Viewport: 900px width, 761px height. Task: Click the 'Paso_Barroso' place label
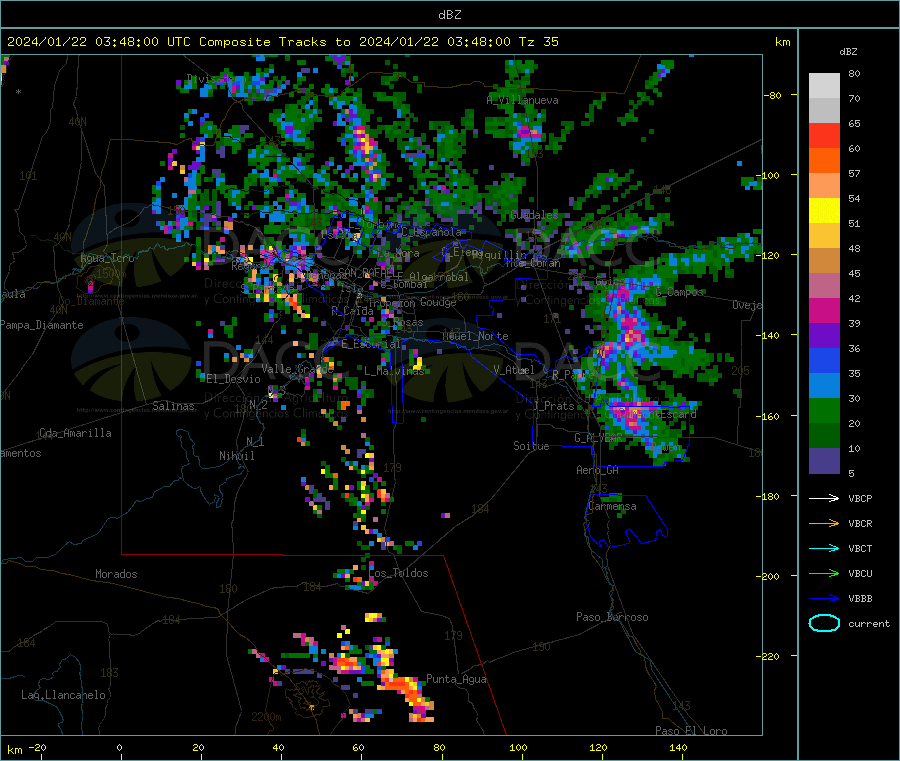point(612,617)
